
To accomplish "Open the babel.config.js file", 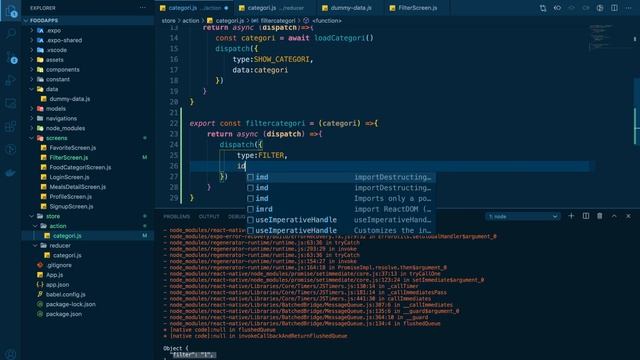I will 65,294.
